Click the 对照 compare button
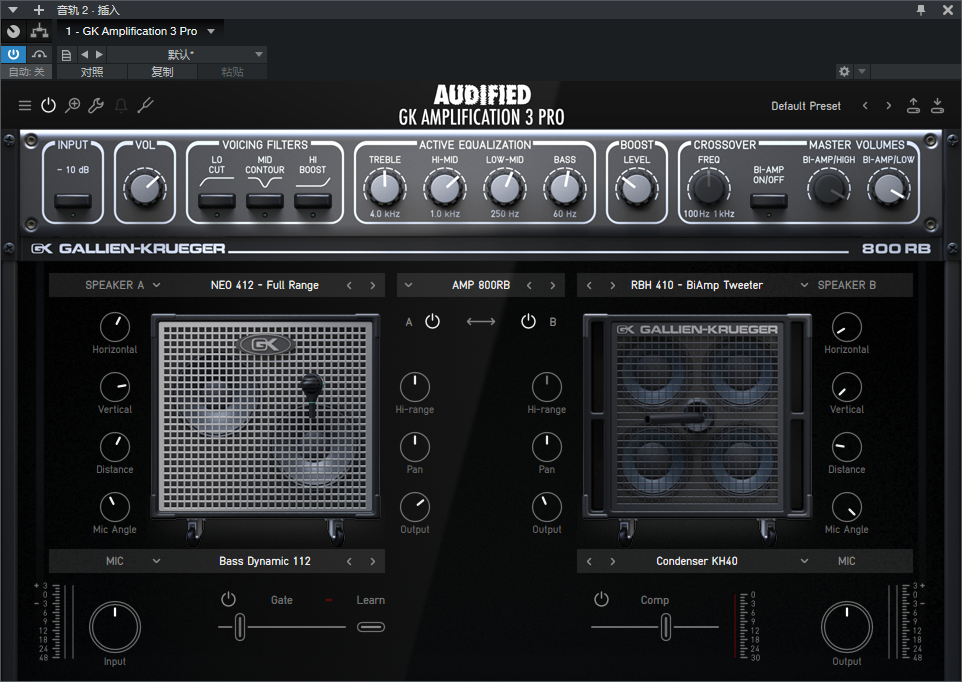Screen dimensions: 962x682 [x=92, y=72]
